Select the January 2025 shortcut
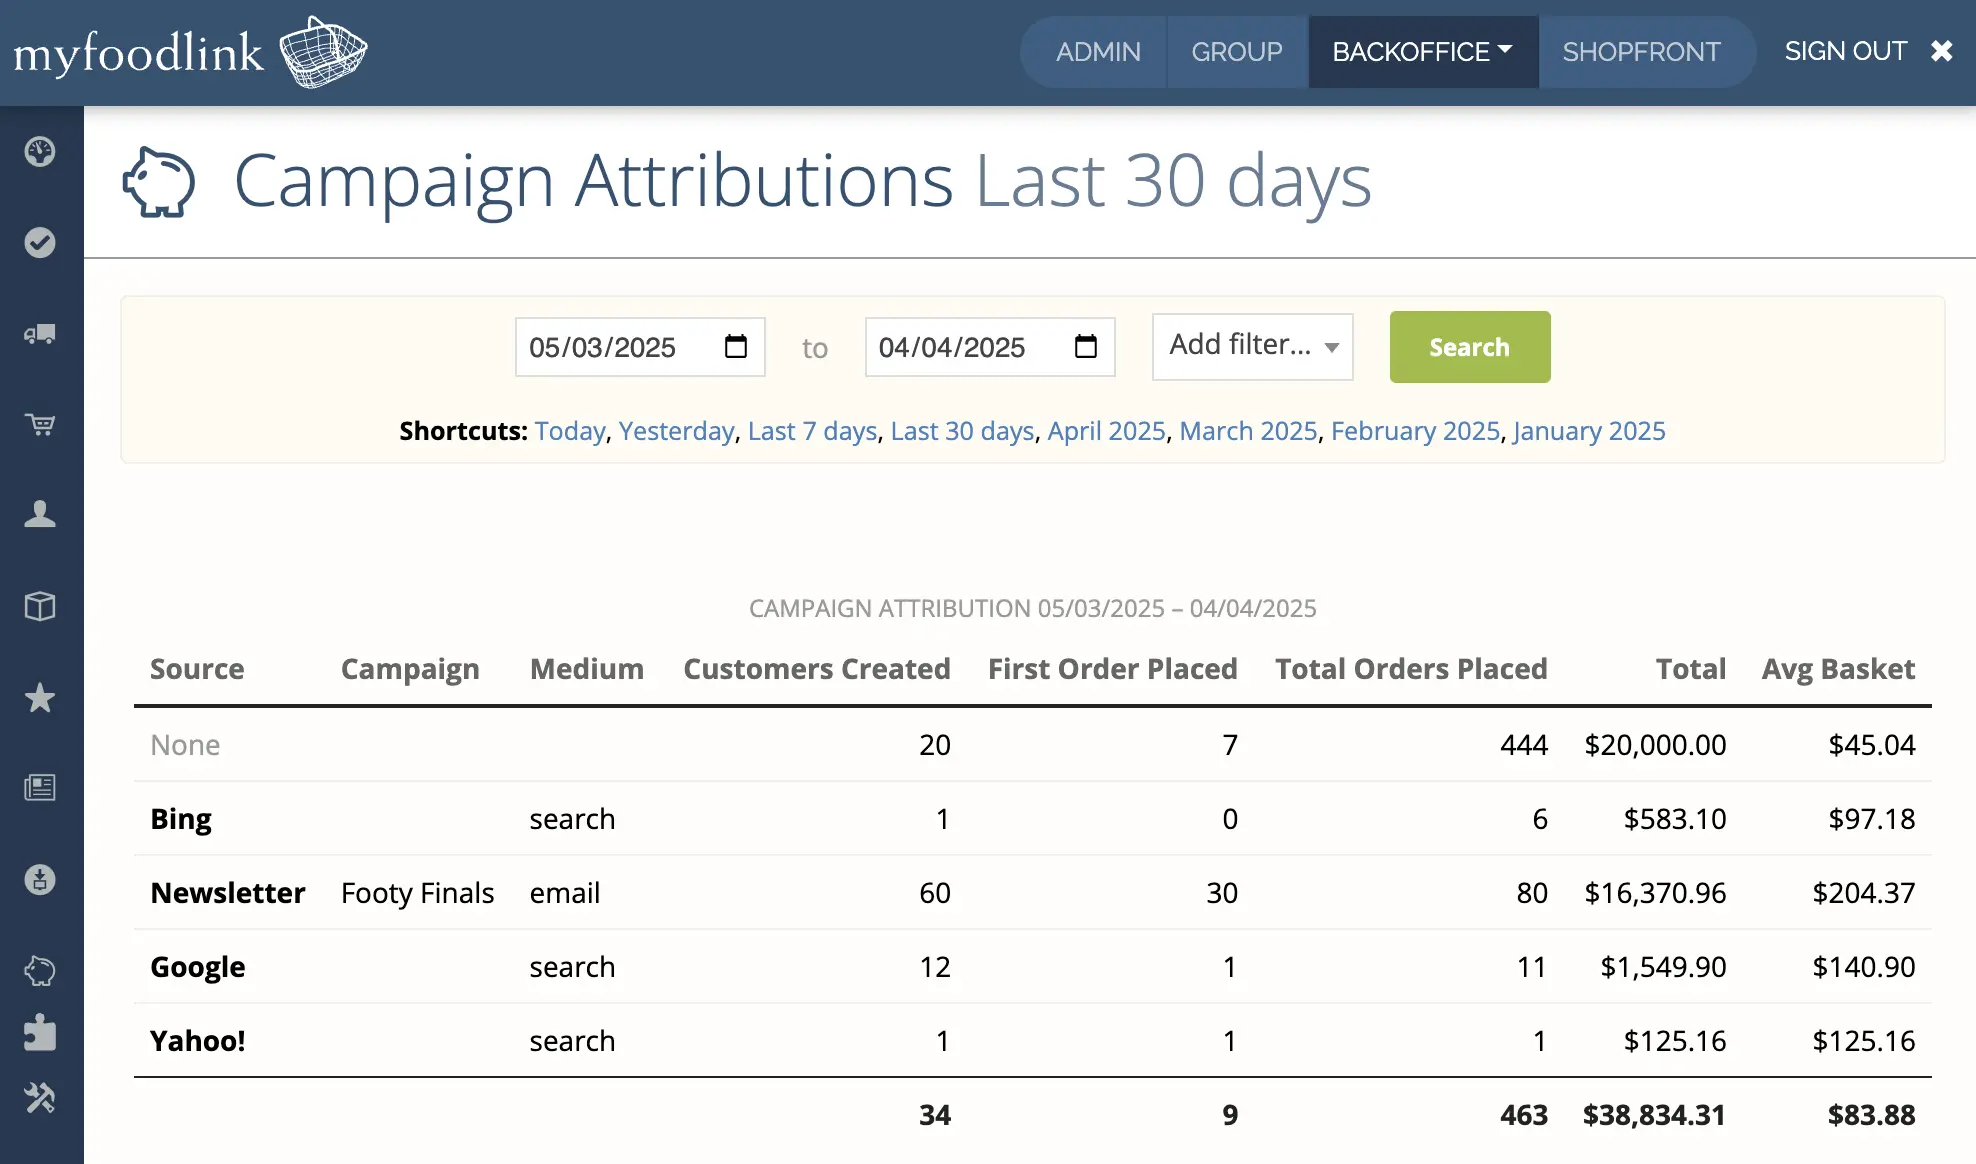The width and height of the screenshot is (1976, 1164). [1589, 431]
